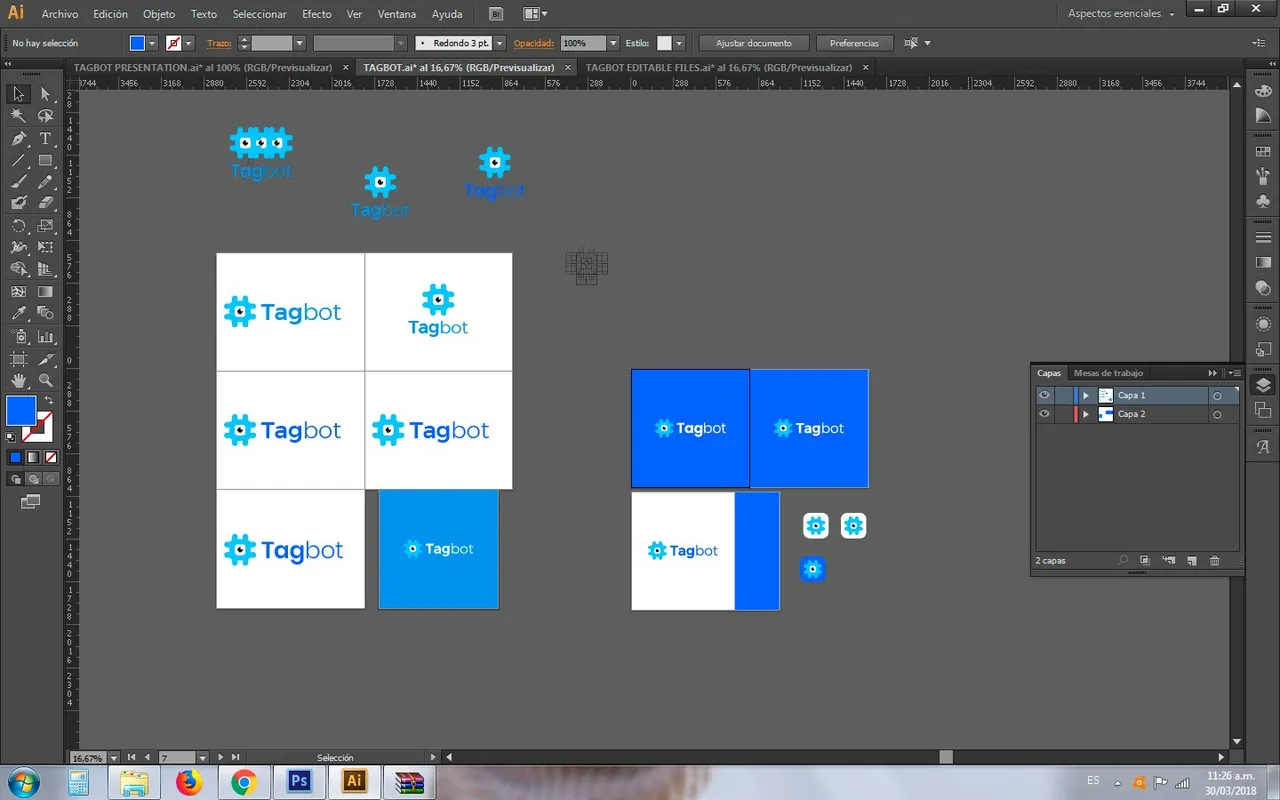Set paint mode to Color

click(x=16, y=457)
